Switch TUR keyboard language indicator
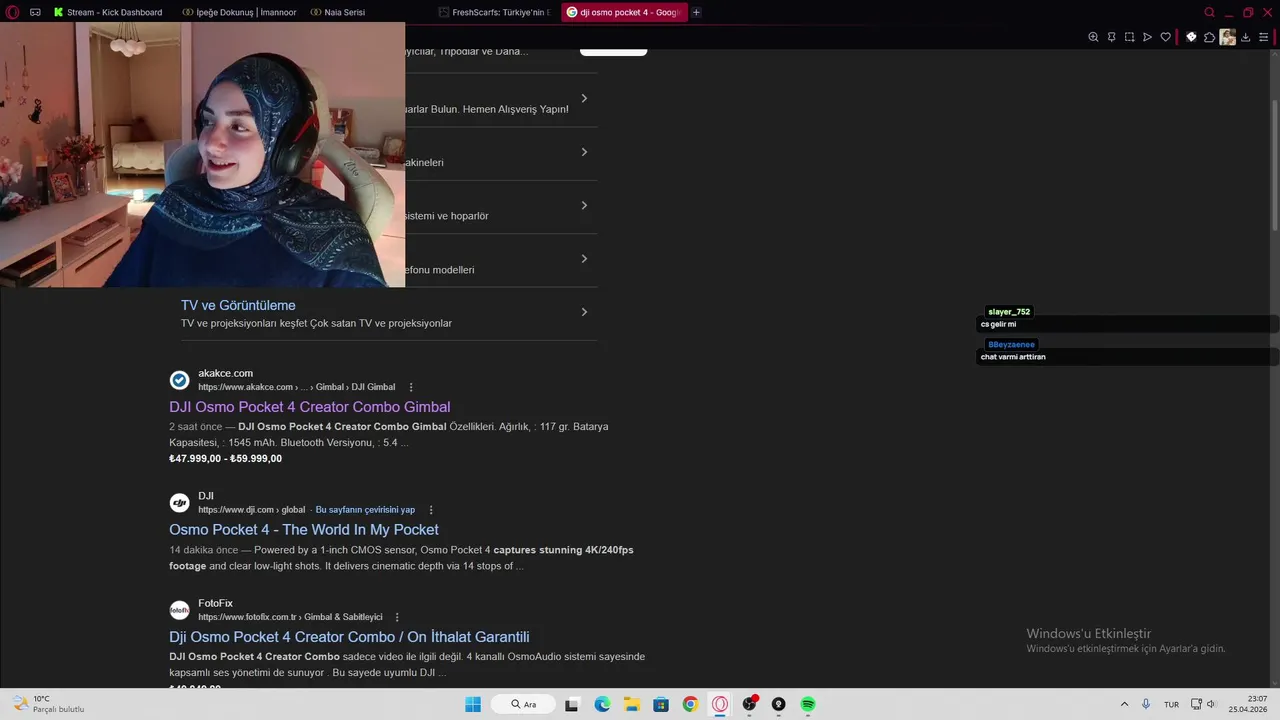 click(1171, 704)
